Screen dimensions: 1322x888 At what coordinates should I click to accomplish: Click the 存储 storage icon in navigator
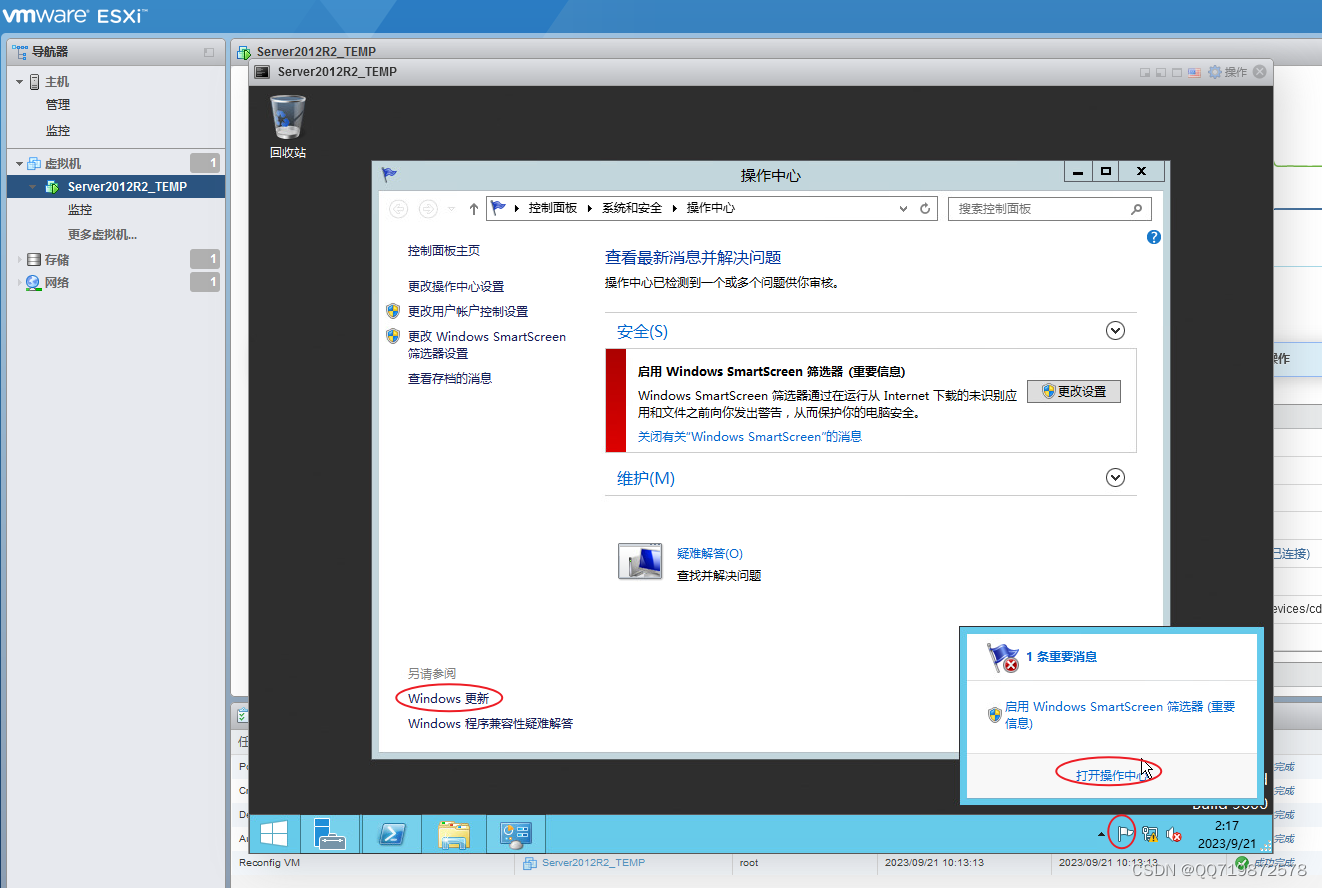point(34,259)
